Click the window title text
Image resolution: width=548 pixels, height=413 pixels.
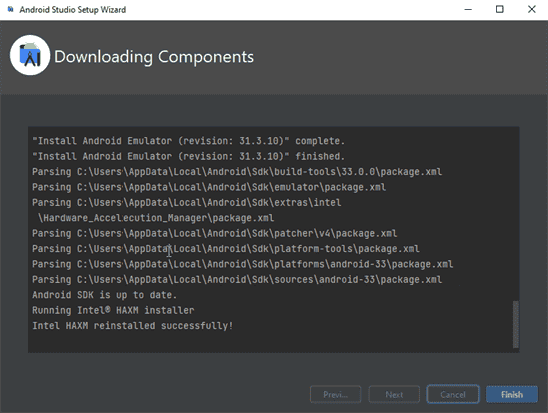point(73,10)
